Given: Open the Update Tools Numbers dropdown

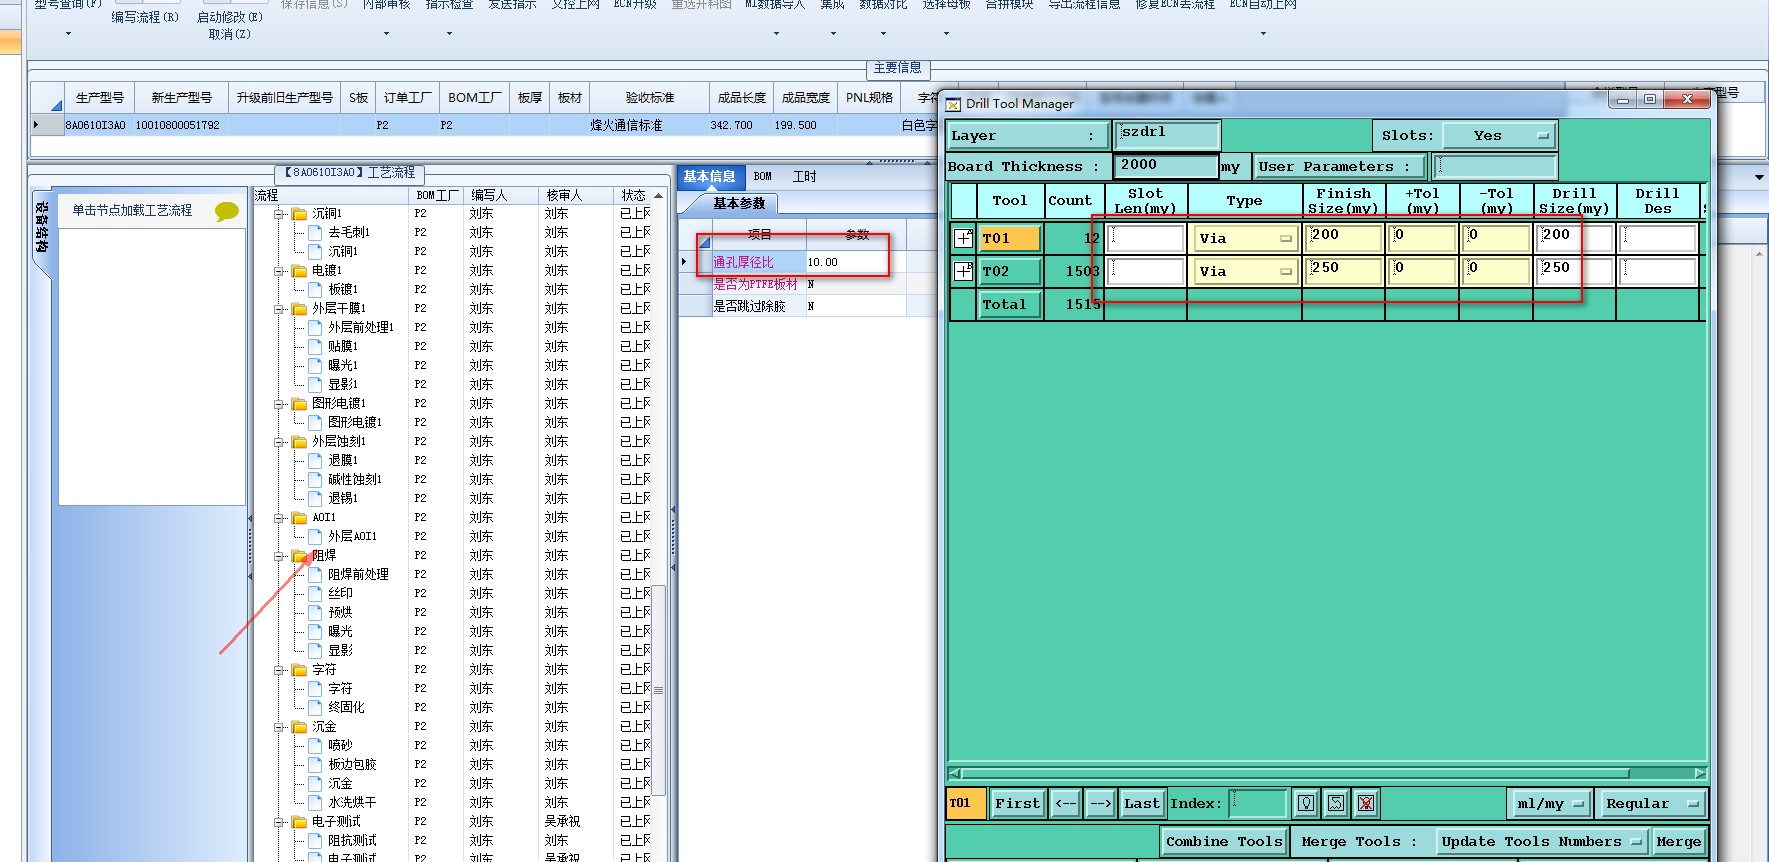Looking at the screenshot, I should (x=1540, y=841).
